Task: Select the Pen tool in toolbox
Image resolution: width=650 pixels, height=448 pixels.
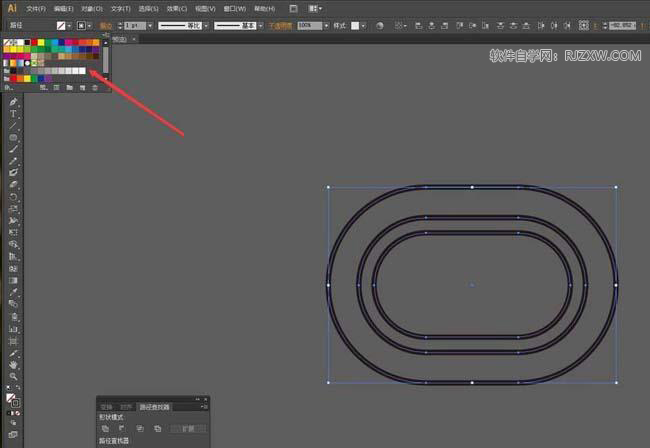Action: coord(13,102)
